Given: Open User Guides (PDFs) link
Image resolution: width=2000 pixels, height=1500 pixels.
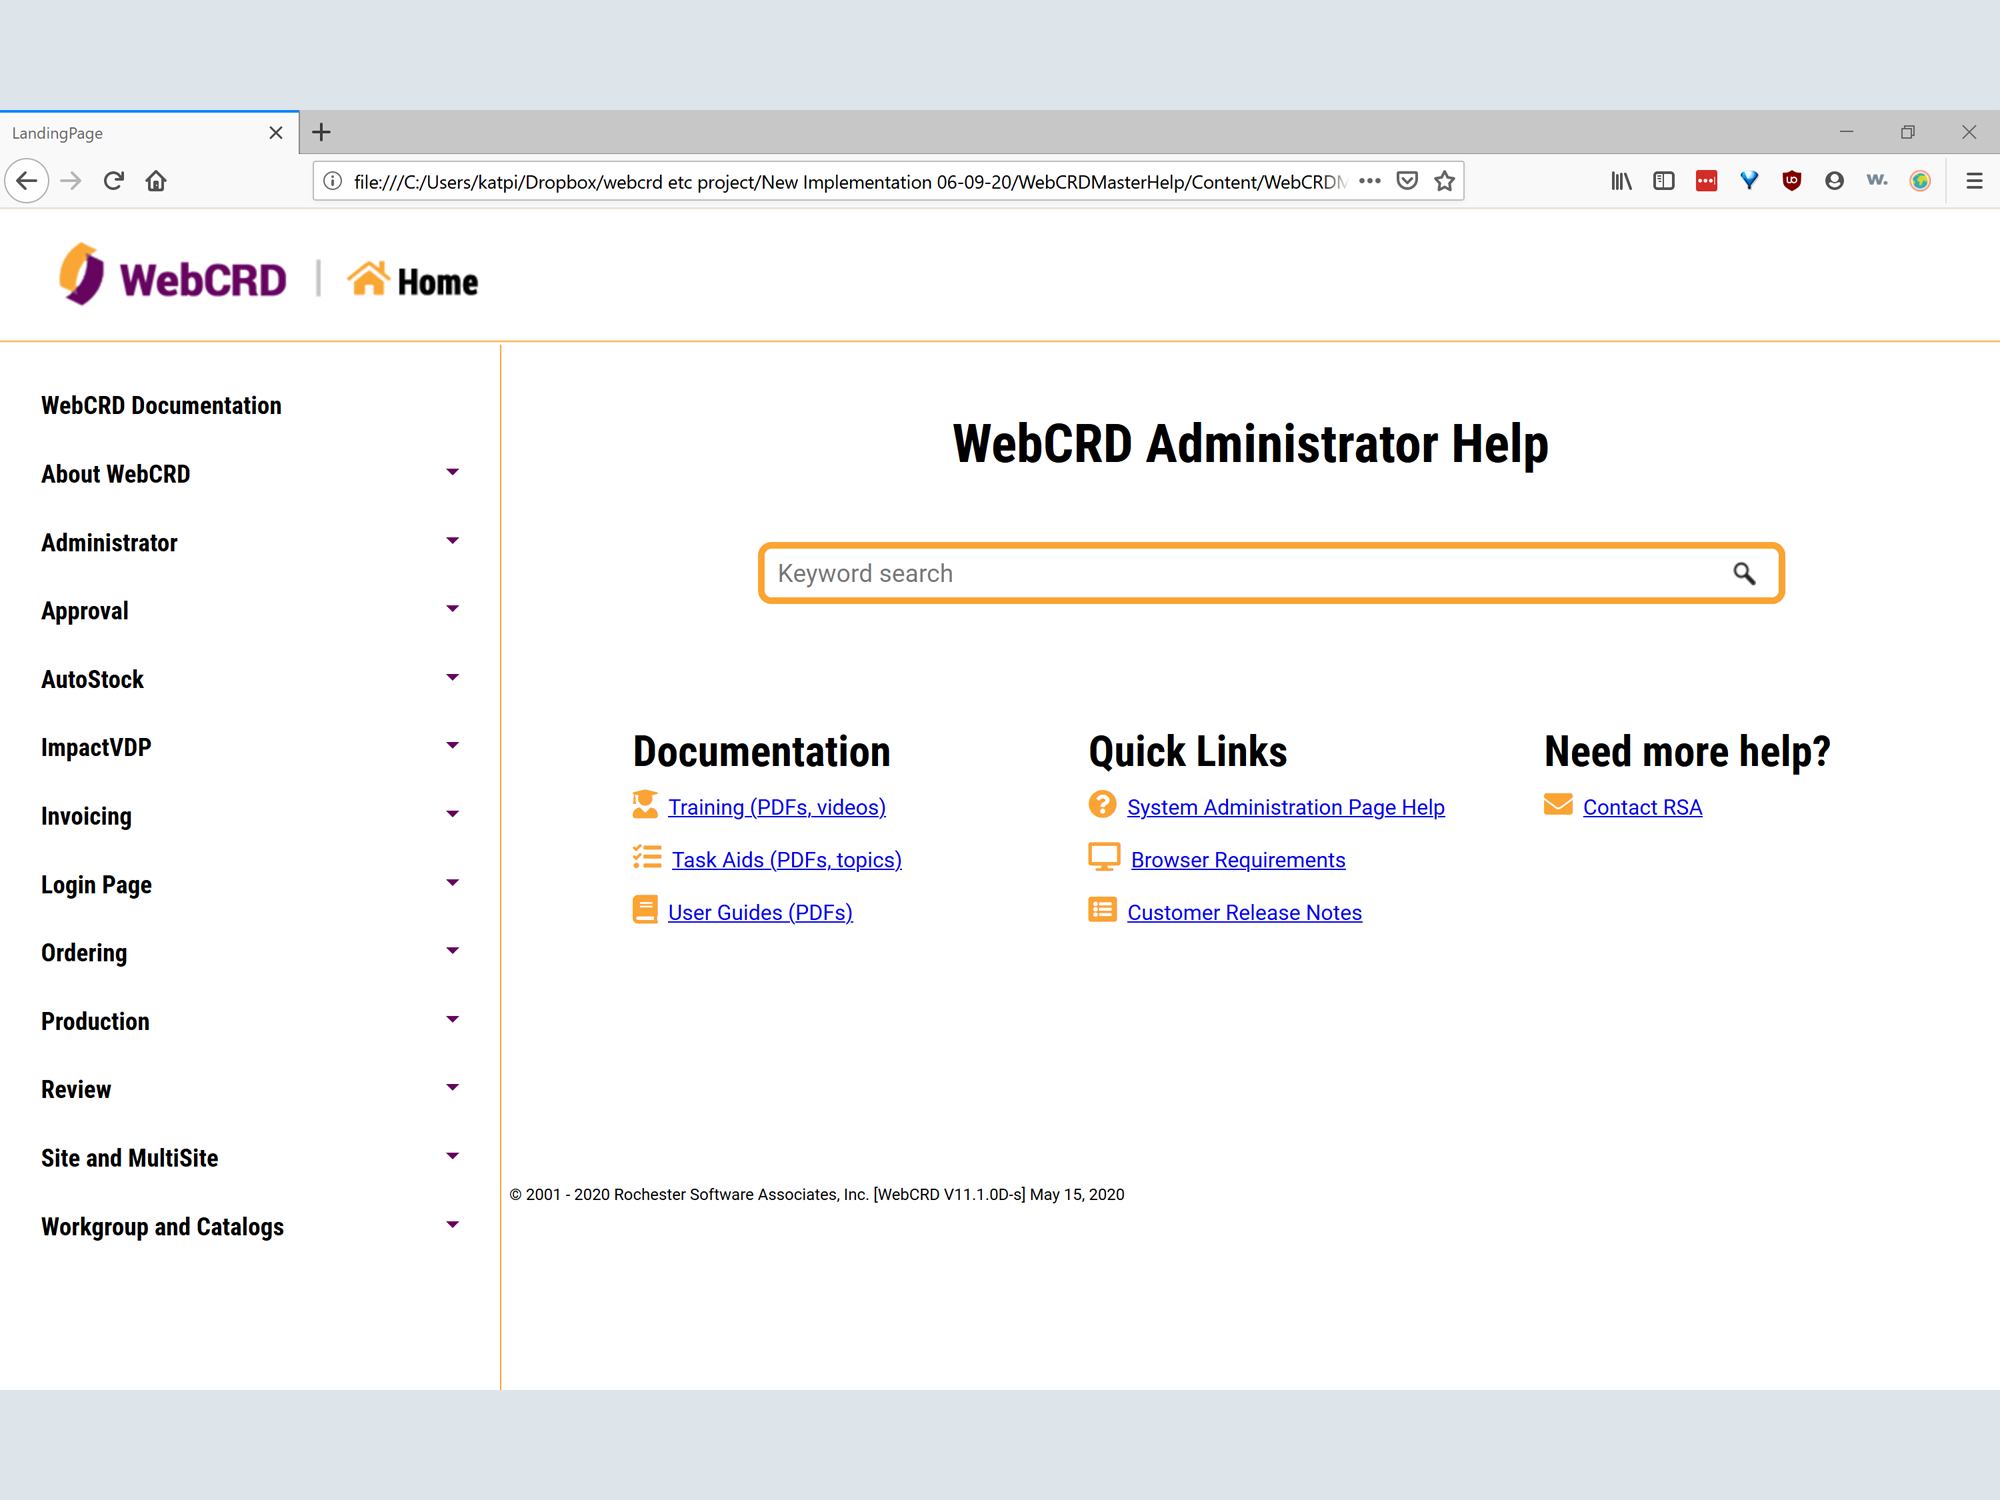Looking at the screenshot, I should pos(760,912).
